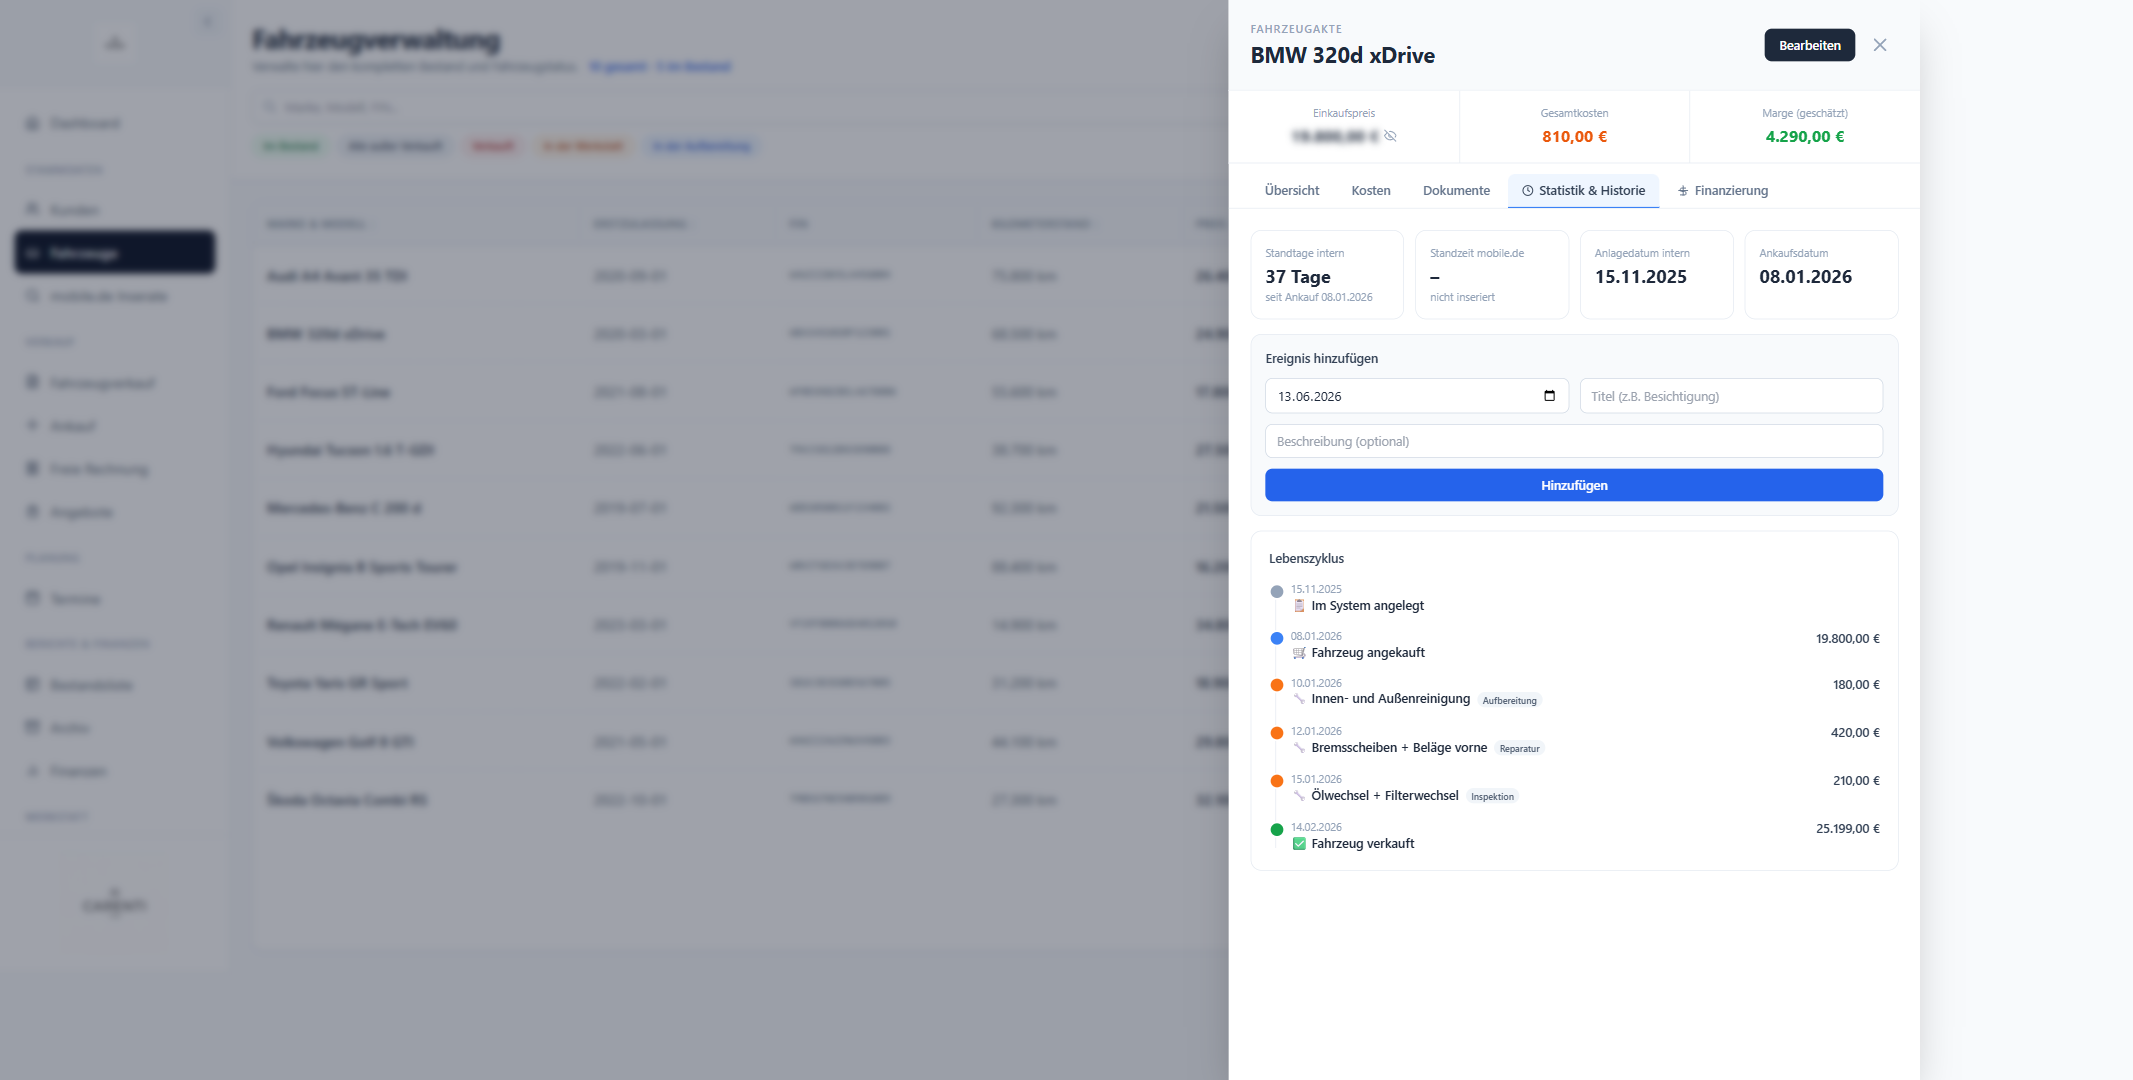Click the Marge value 4.290,00 €

click(x=1804, y=137)
